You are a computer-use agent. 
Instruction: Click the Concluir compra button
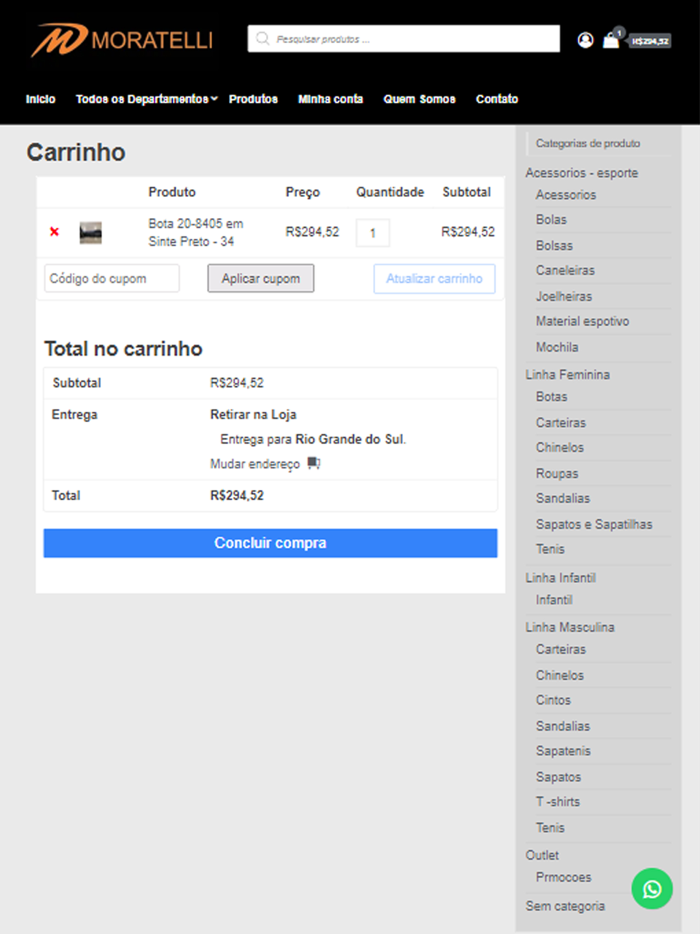click(270, 543)
